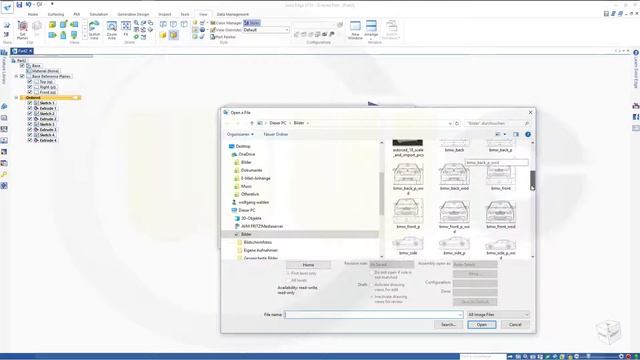Collapse the Ordered node in the PathFinder
The width and height of the screenshot is (640, 360).
[16, 98]
